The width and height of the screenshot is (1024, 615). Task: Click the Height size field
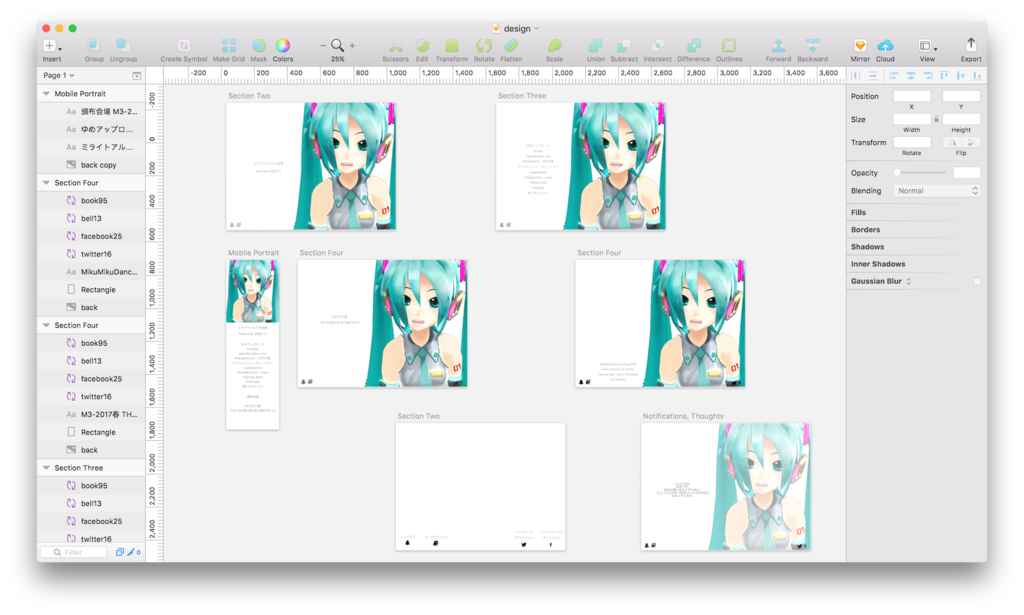pyautogui.click(x=961, y=119)
